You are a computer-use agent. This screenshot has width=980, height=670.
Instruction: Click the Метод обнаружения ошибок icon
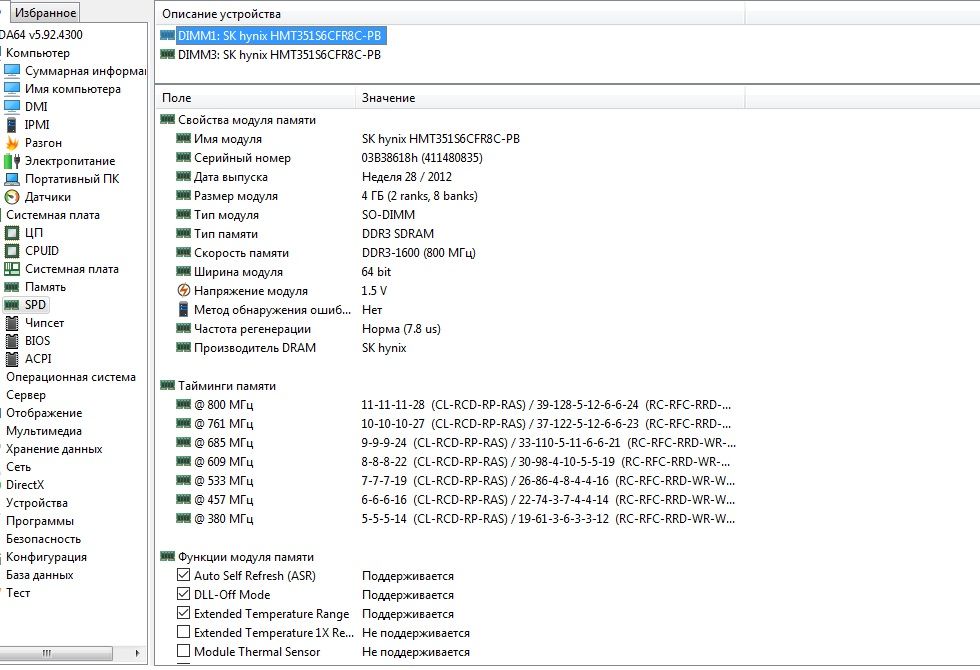pos(183,309)
